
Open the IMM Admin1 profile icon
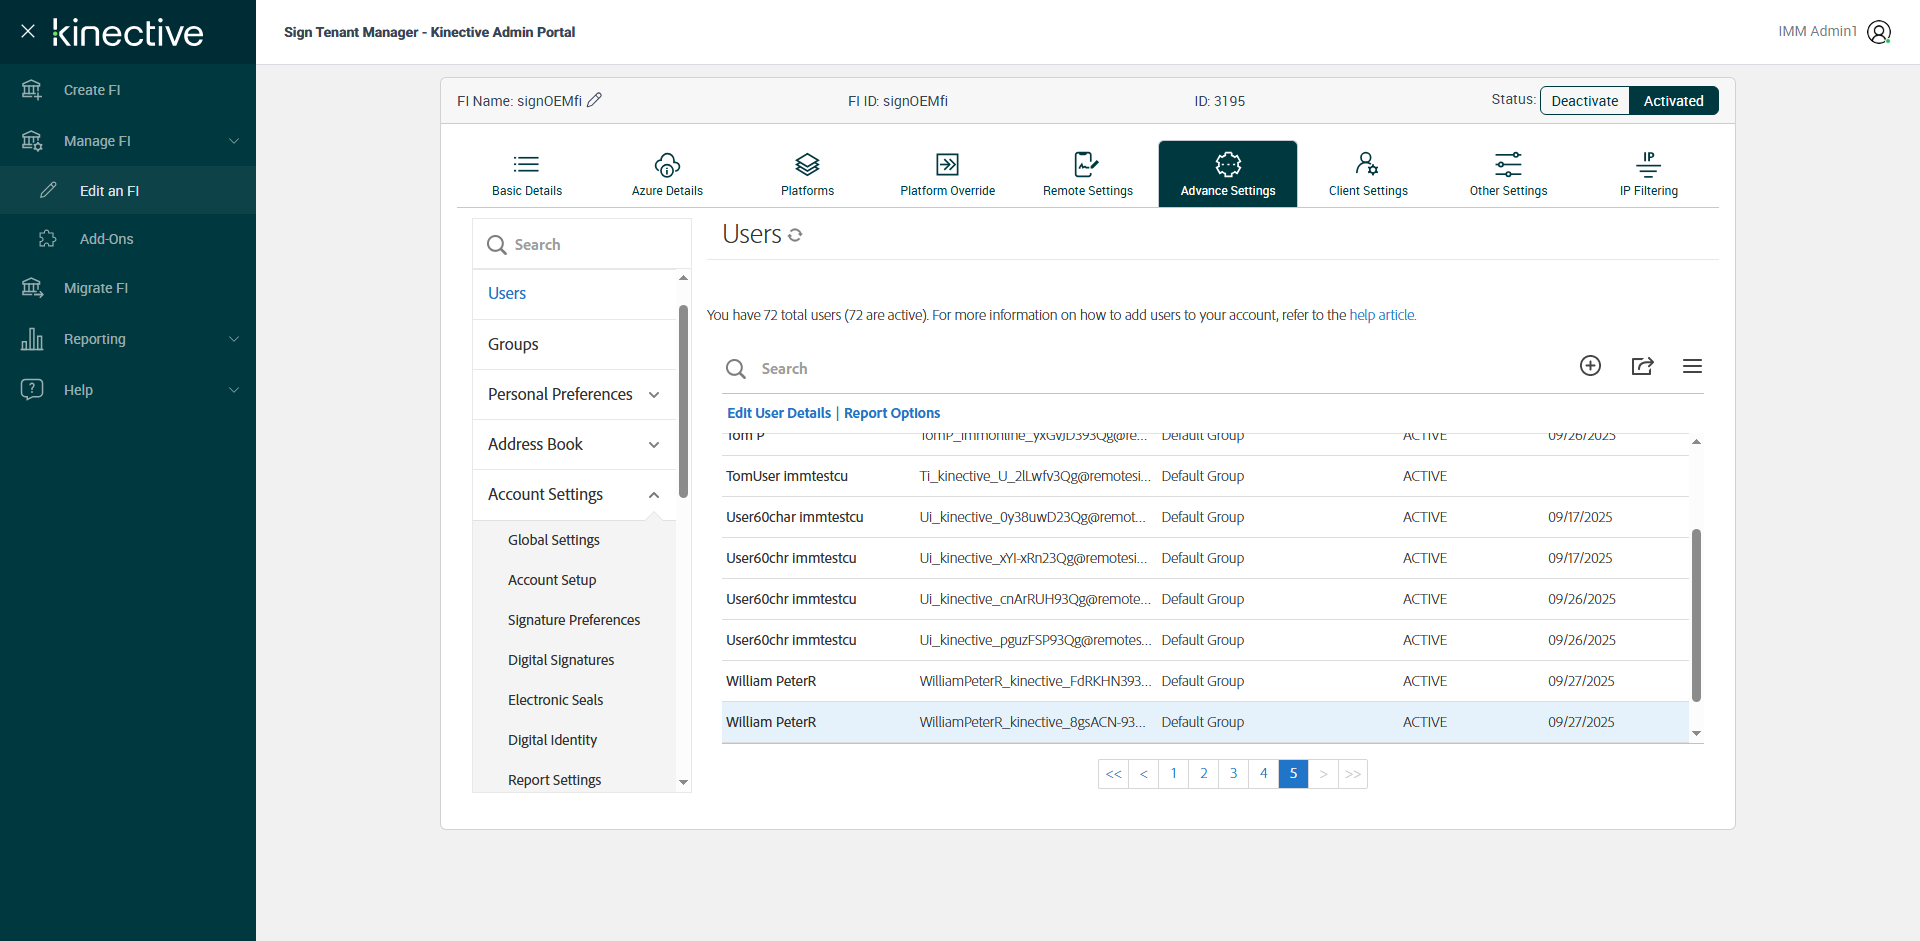(1879, 32)
